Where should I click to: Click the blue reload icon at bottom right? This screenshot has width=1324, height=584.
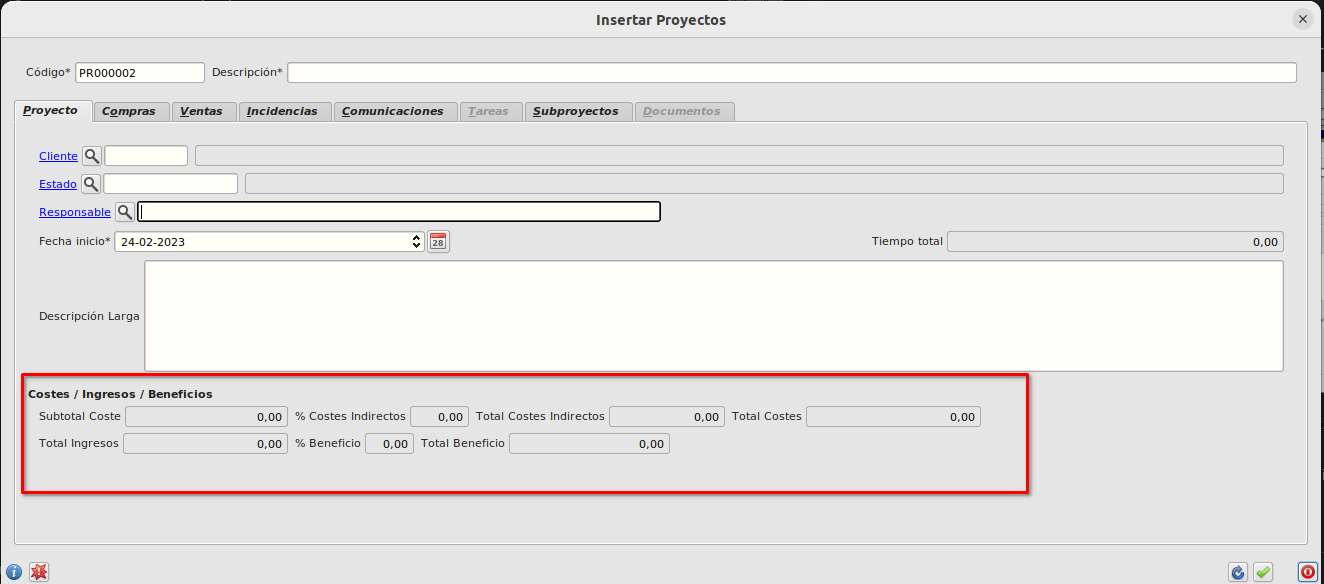coord(1238,572)
